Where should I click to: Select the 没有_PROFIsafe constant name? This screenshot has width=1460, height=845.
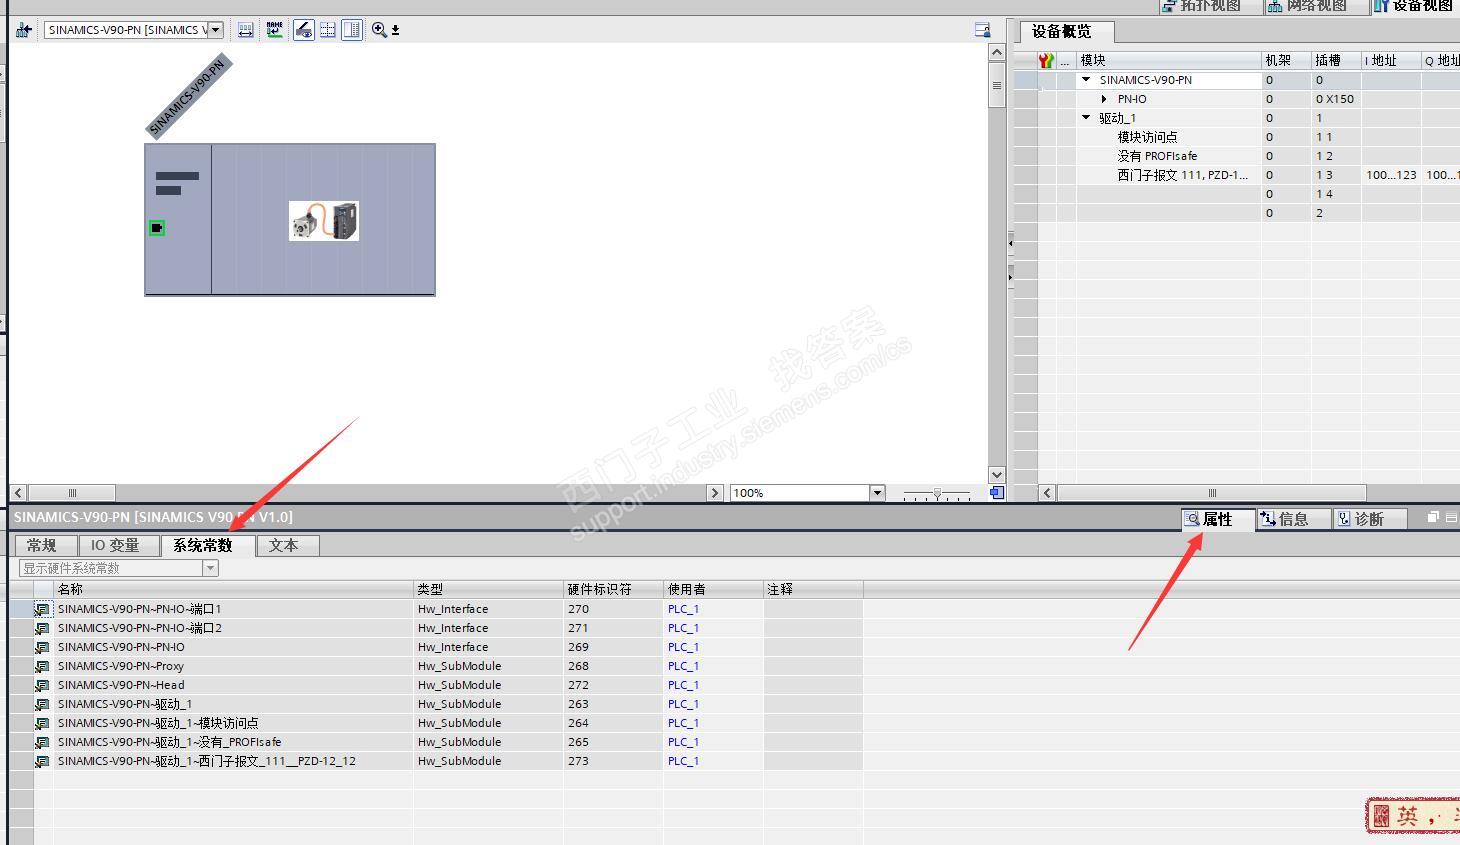coord(170,742)
